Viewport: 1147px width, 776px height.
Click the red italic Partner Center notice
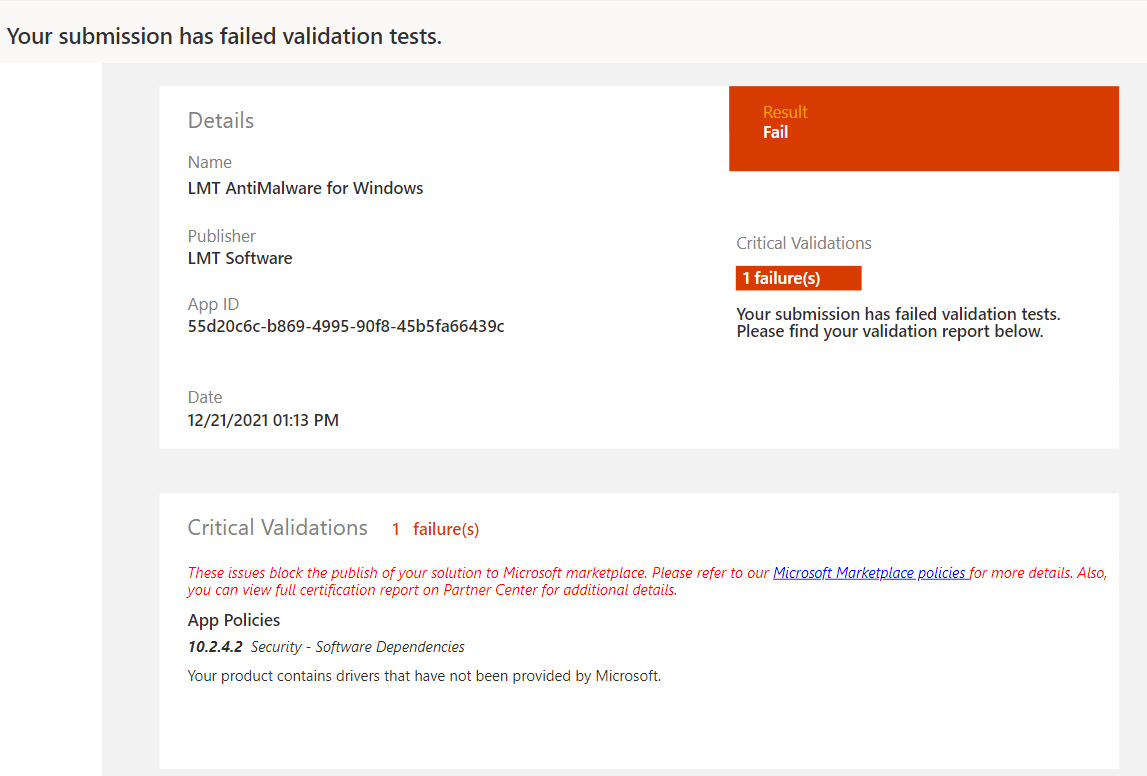tap(432, 590)
